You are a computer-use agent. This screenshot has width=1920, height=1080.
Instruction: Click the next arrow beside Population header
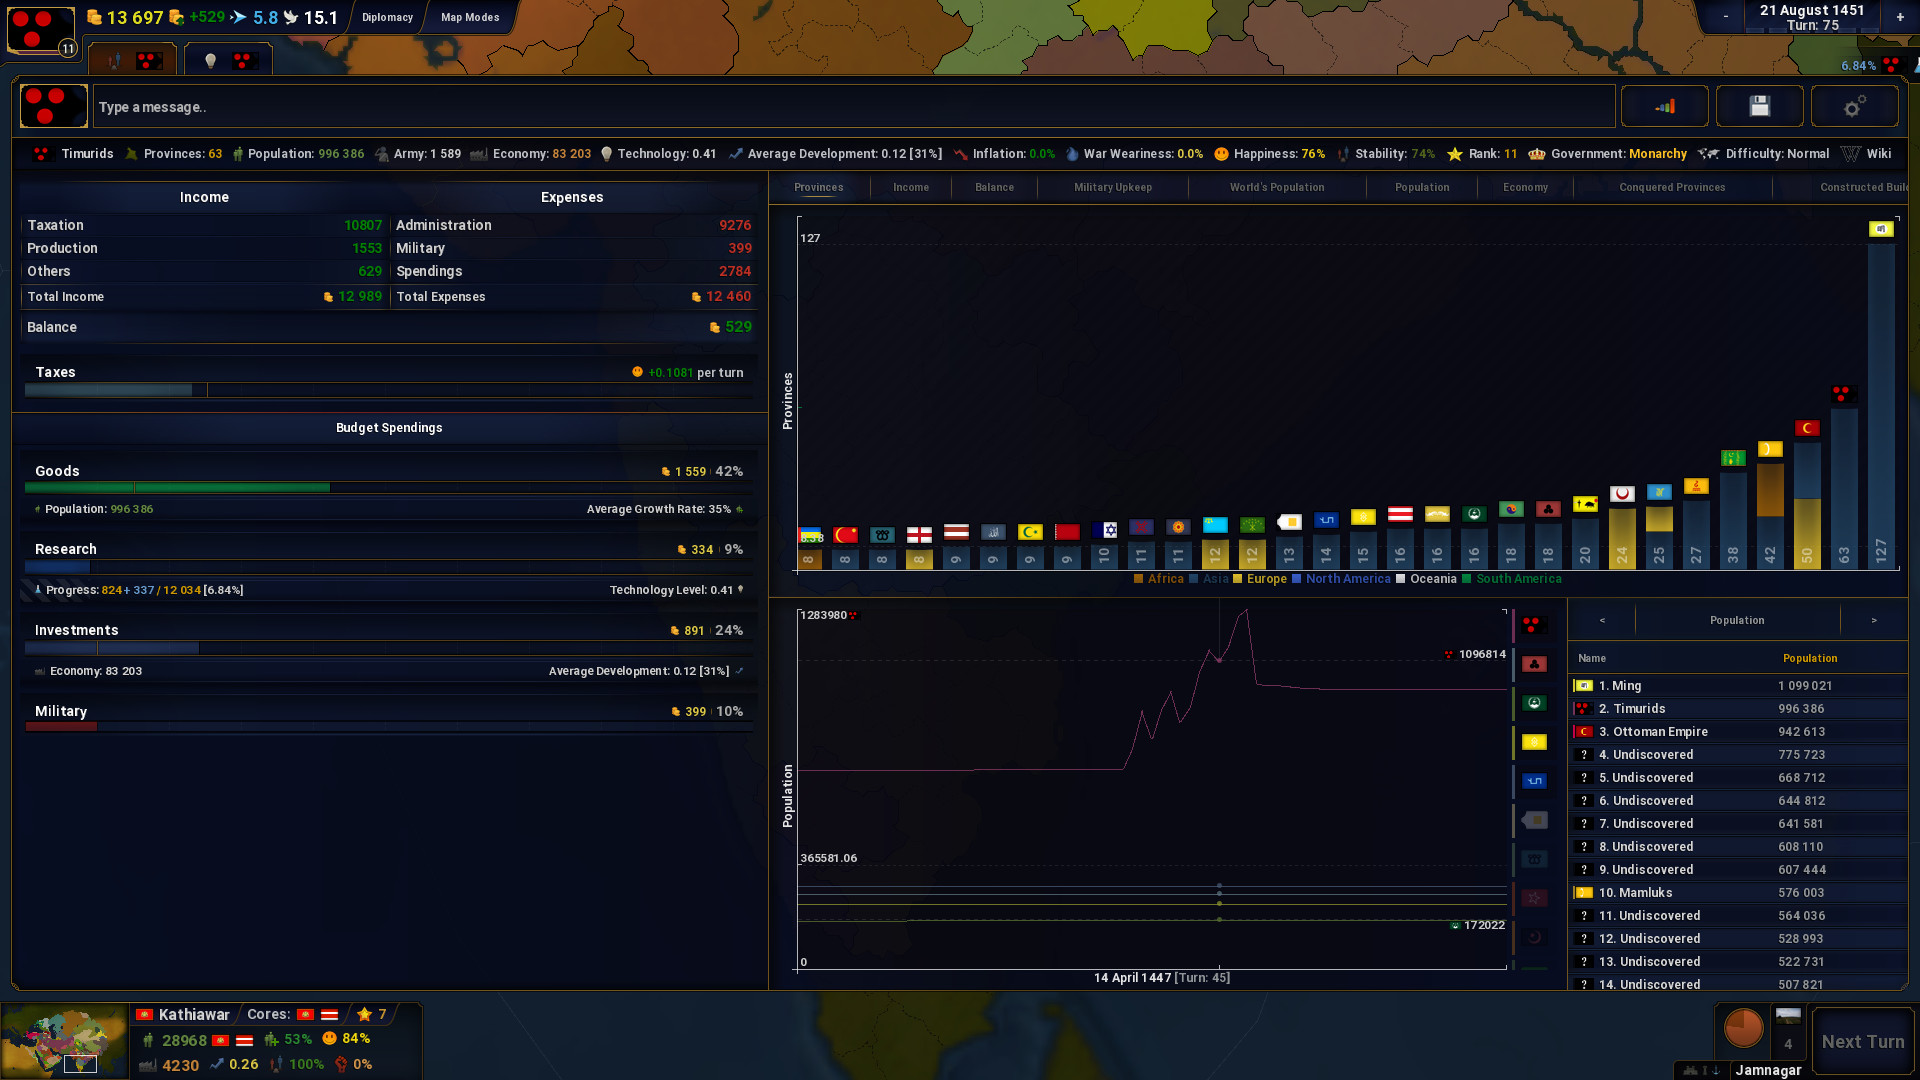click(x=1874, y=620)
